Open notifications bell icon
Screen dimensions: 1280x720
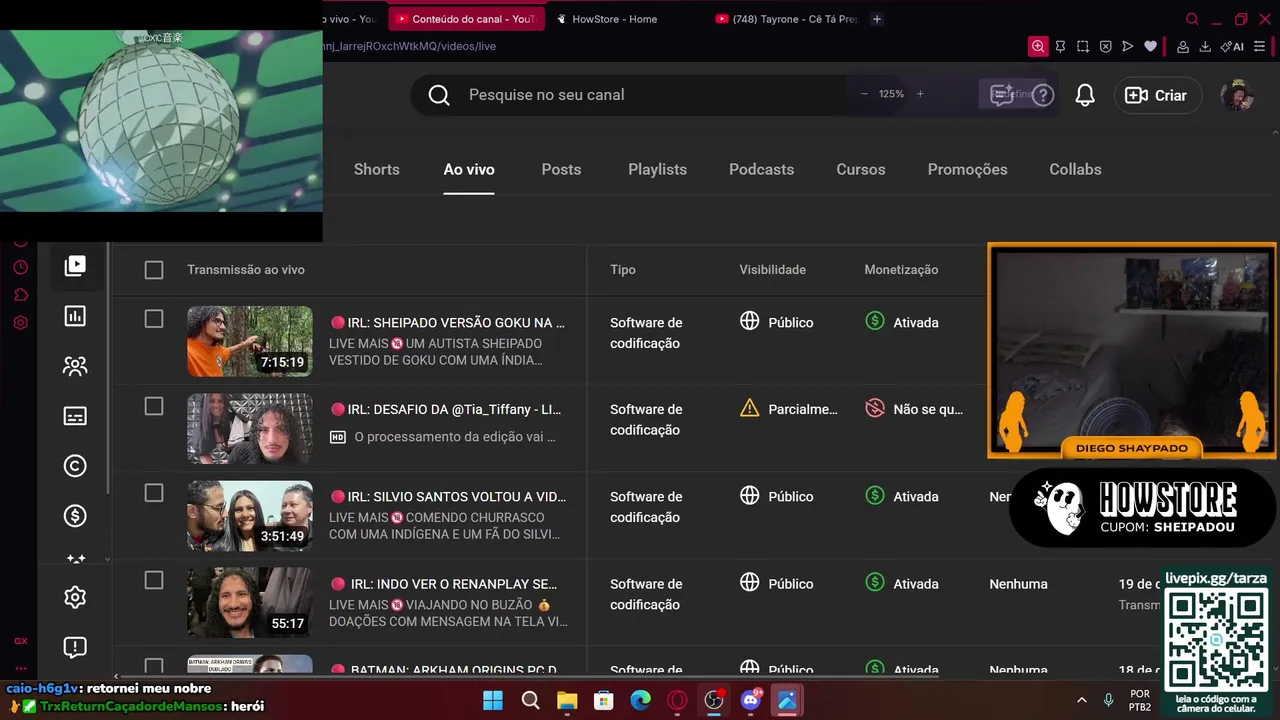pyautogui.click(x=1085, y=95)
